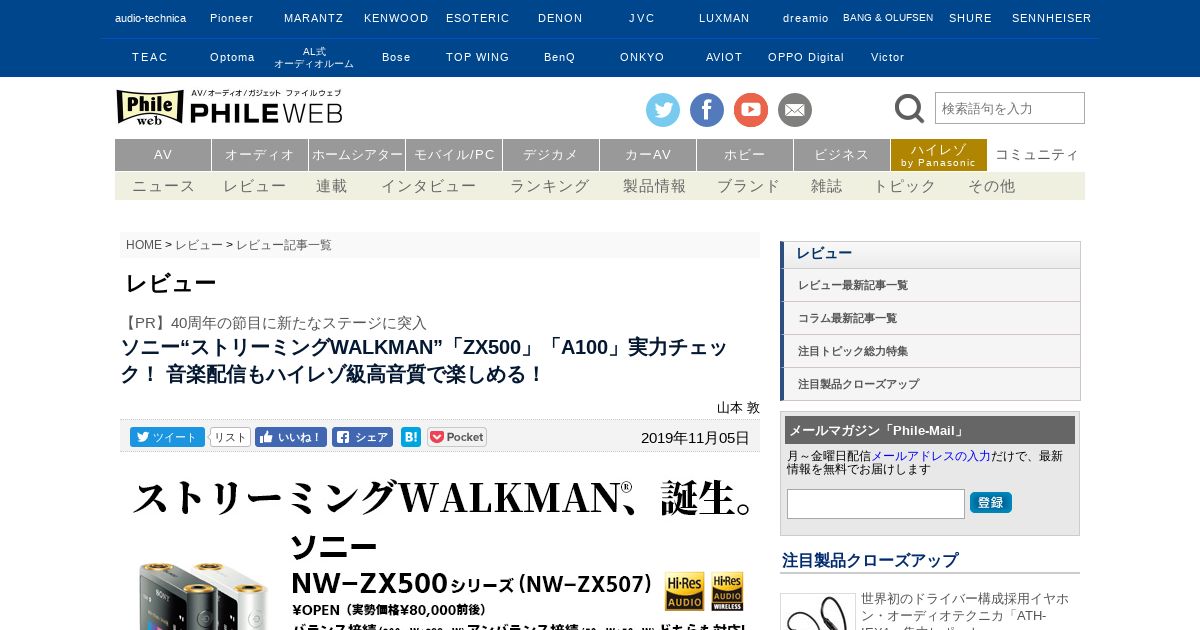This screenshot has width=1200, height=630.
Task: Open the MARANTZ brand link
Action: point(314,18)
